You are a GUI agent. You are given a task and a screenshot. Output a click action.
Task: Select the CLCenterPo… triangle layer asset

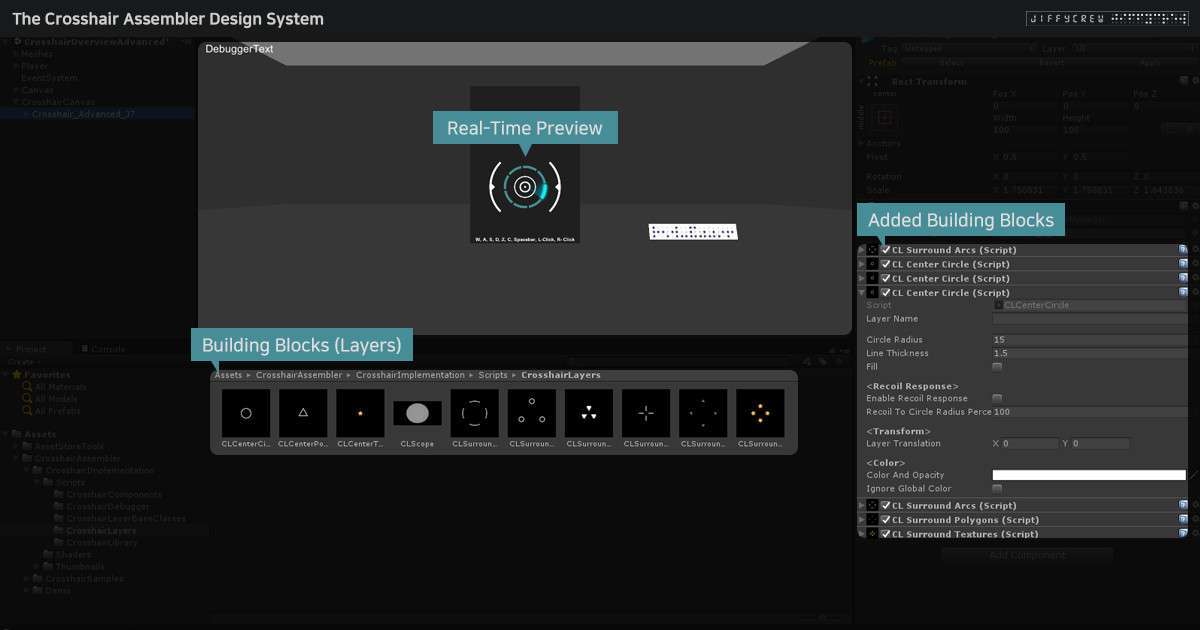click(x=303, y=413)
